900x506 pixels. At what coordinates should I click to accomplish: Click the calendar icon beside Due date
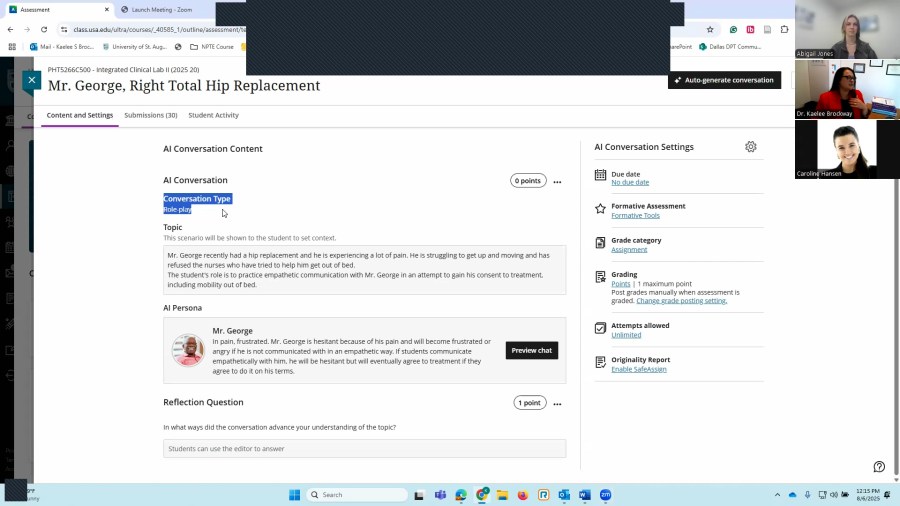(600, 175)
